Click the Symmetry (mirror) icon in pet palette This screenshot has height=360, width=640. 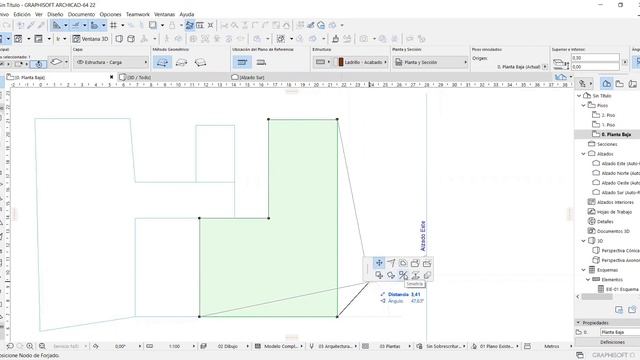coord(403,275)
